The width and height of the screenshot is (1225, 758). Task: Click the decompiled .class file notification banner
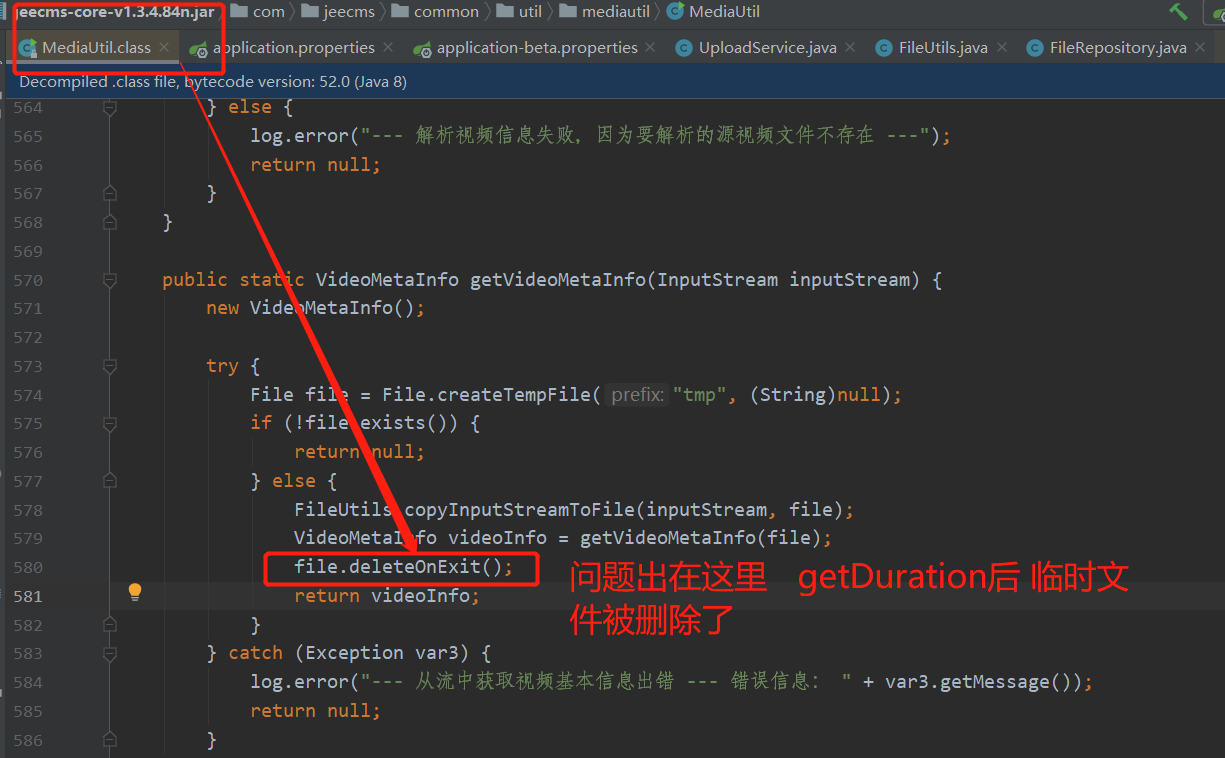point(612,82)
